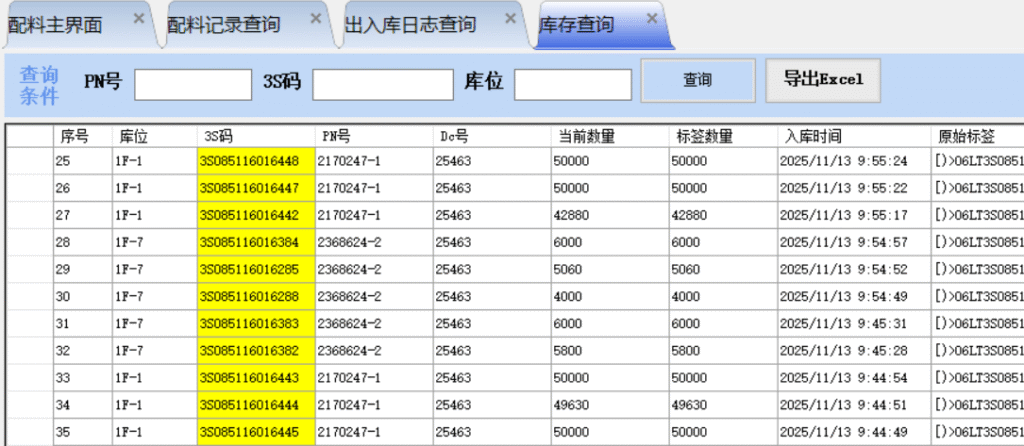Click the Dc号 column header
The width and height of the screenshot is (1024, 446).
492,136
